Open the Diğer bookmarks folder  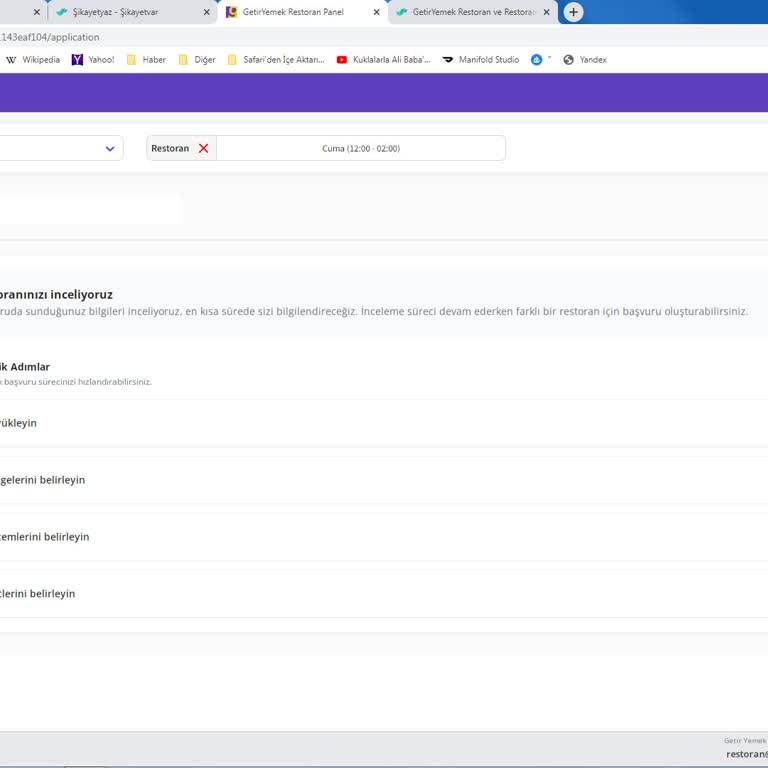(x=197, y=60)
